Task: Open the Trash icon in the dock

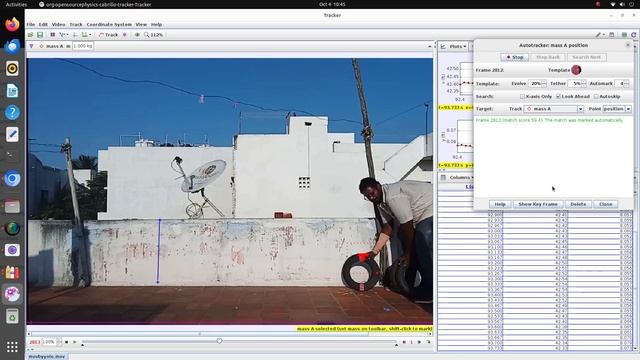Action: tap(12, 316)
